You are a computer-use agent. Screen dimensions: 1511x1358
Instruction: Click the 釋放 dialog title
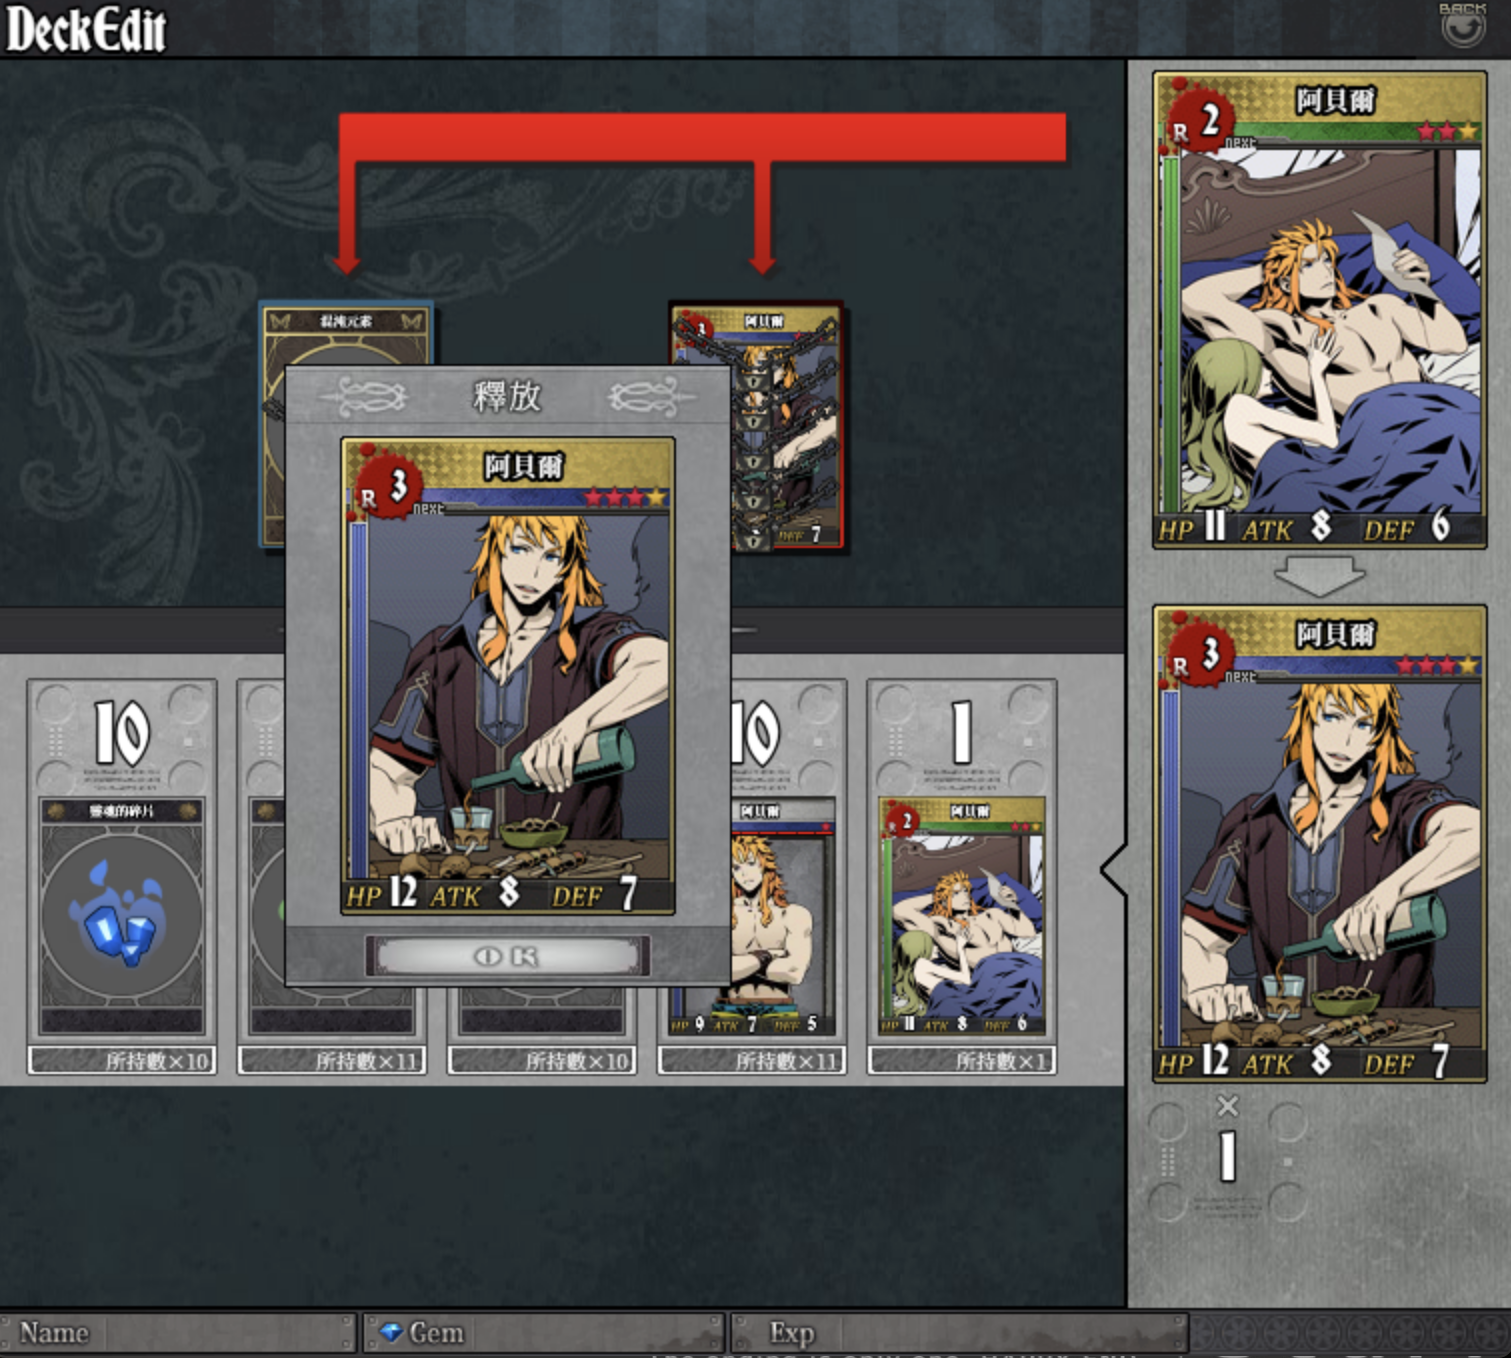click(507, 396)
